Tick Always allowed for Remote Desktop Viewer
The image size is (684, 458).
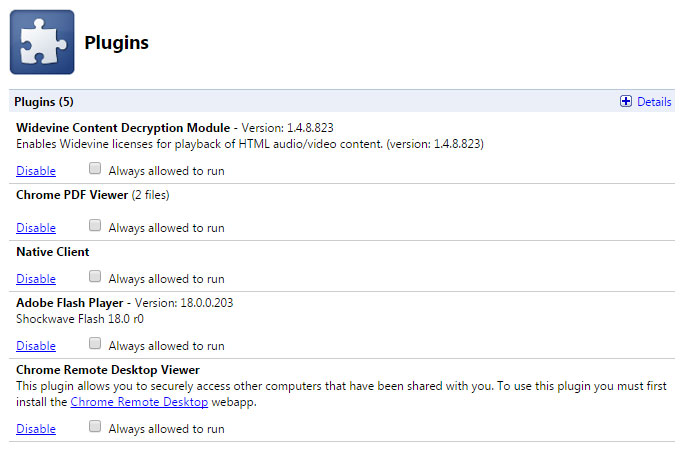point(95,427)
